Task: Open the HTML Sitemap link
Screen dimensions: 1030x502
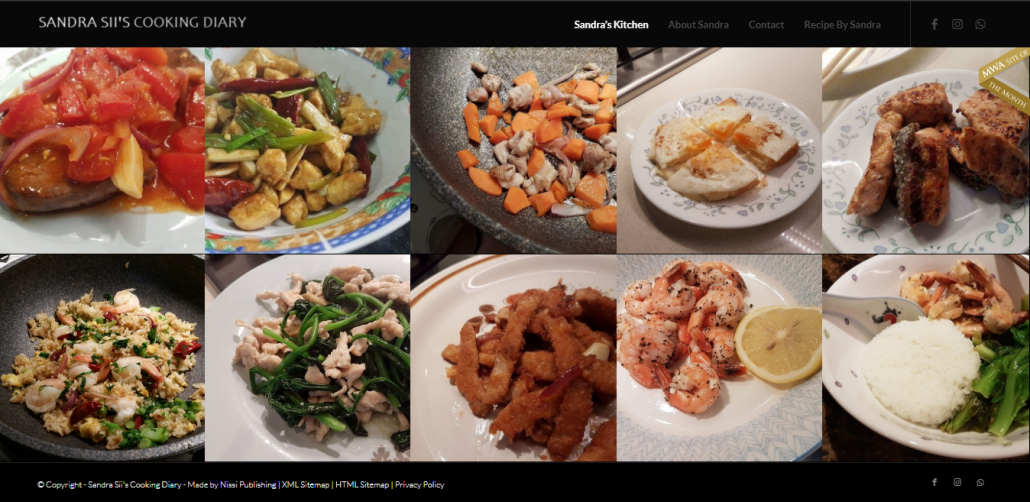Action: [x=362, y=485]
